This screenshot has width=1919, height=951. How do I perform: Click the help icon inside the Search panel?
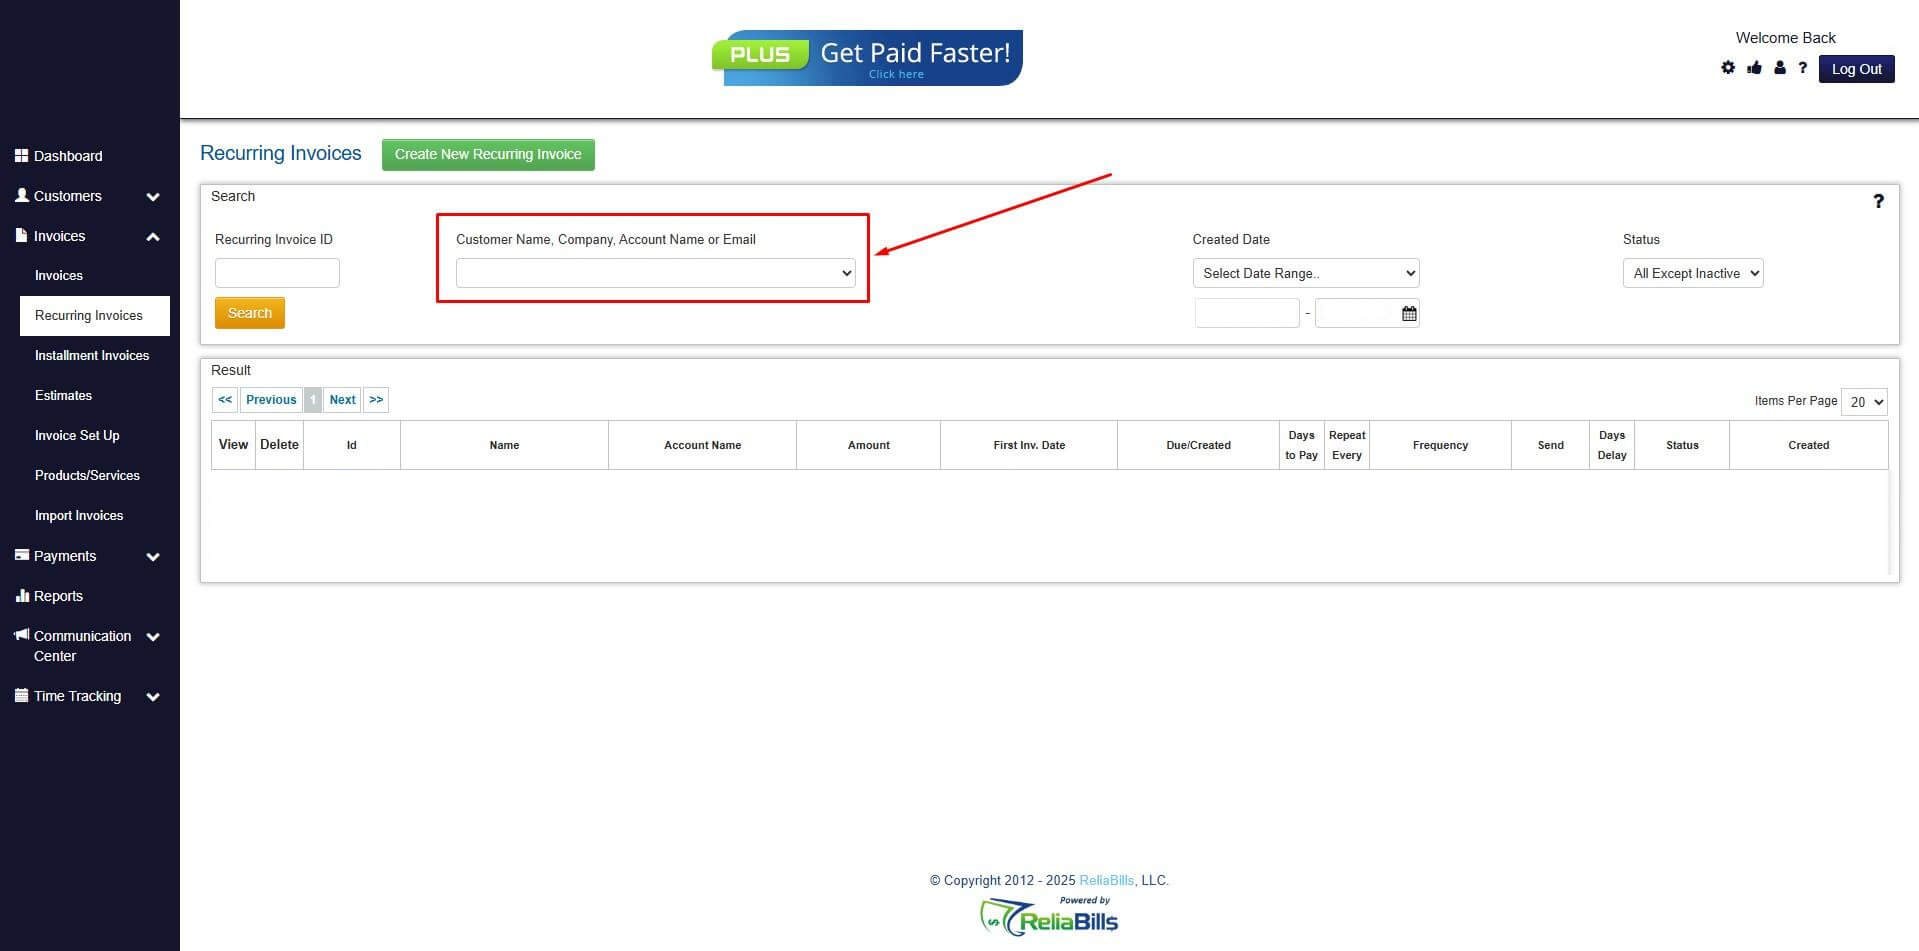point(1878,201)
